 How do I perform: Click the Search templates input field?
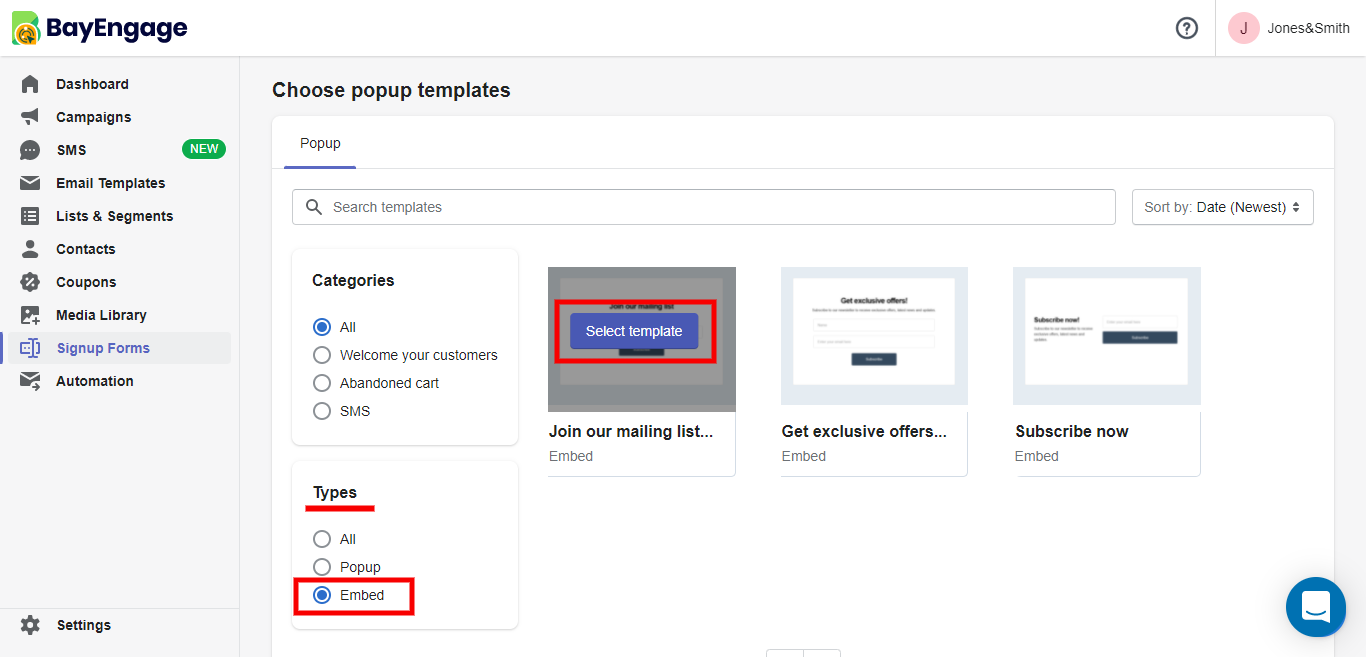click(x=704, y=207)
